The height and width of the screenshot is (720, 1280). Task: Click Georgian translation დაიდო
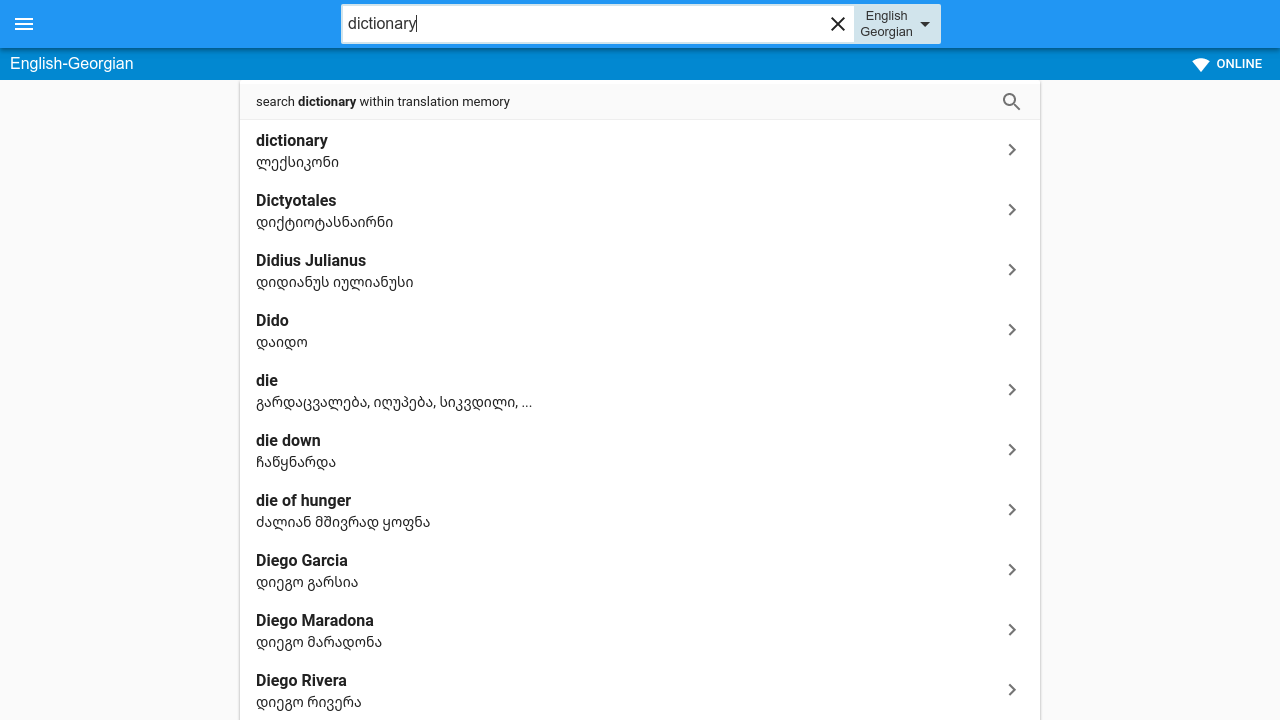point(282,343)
